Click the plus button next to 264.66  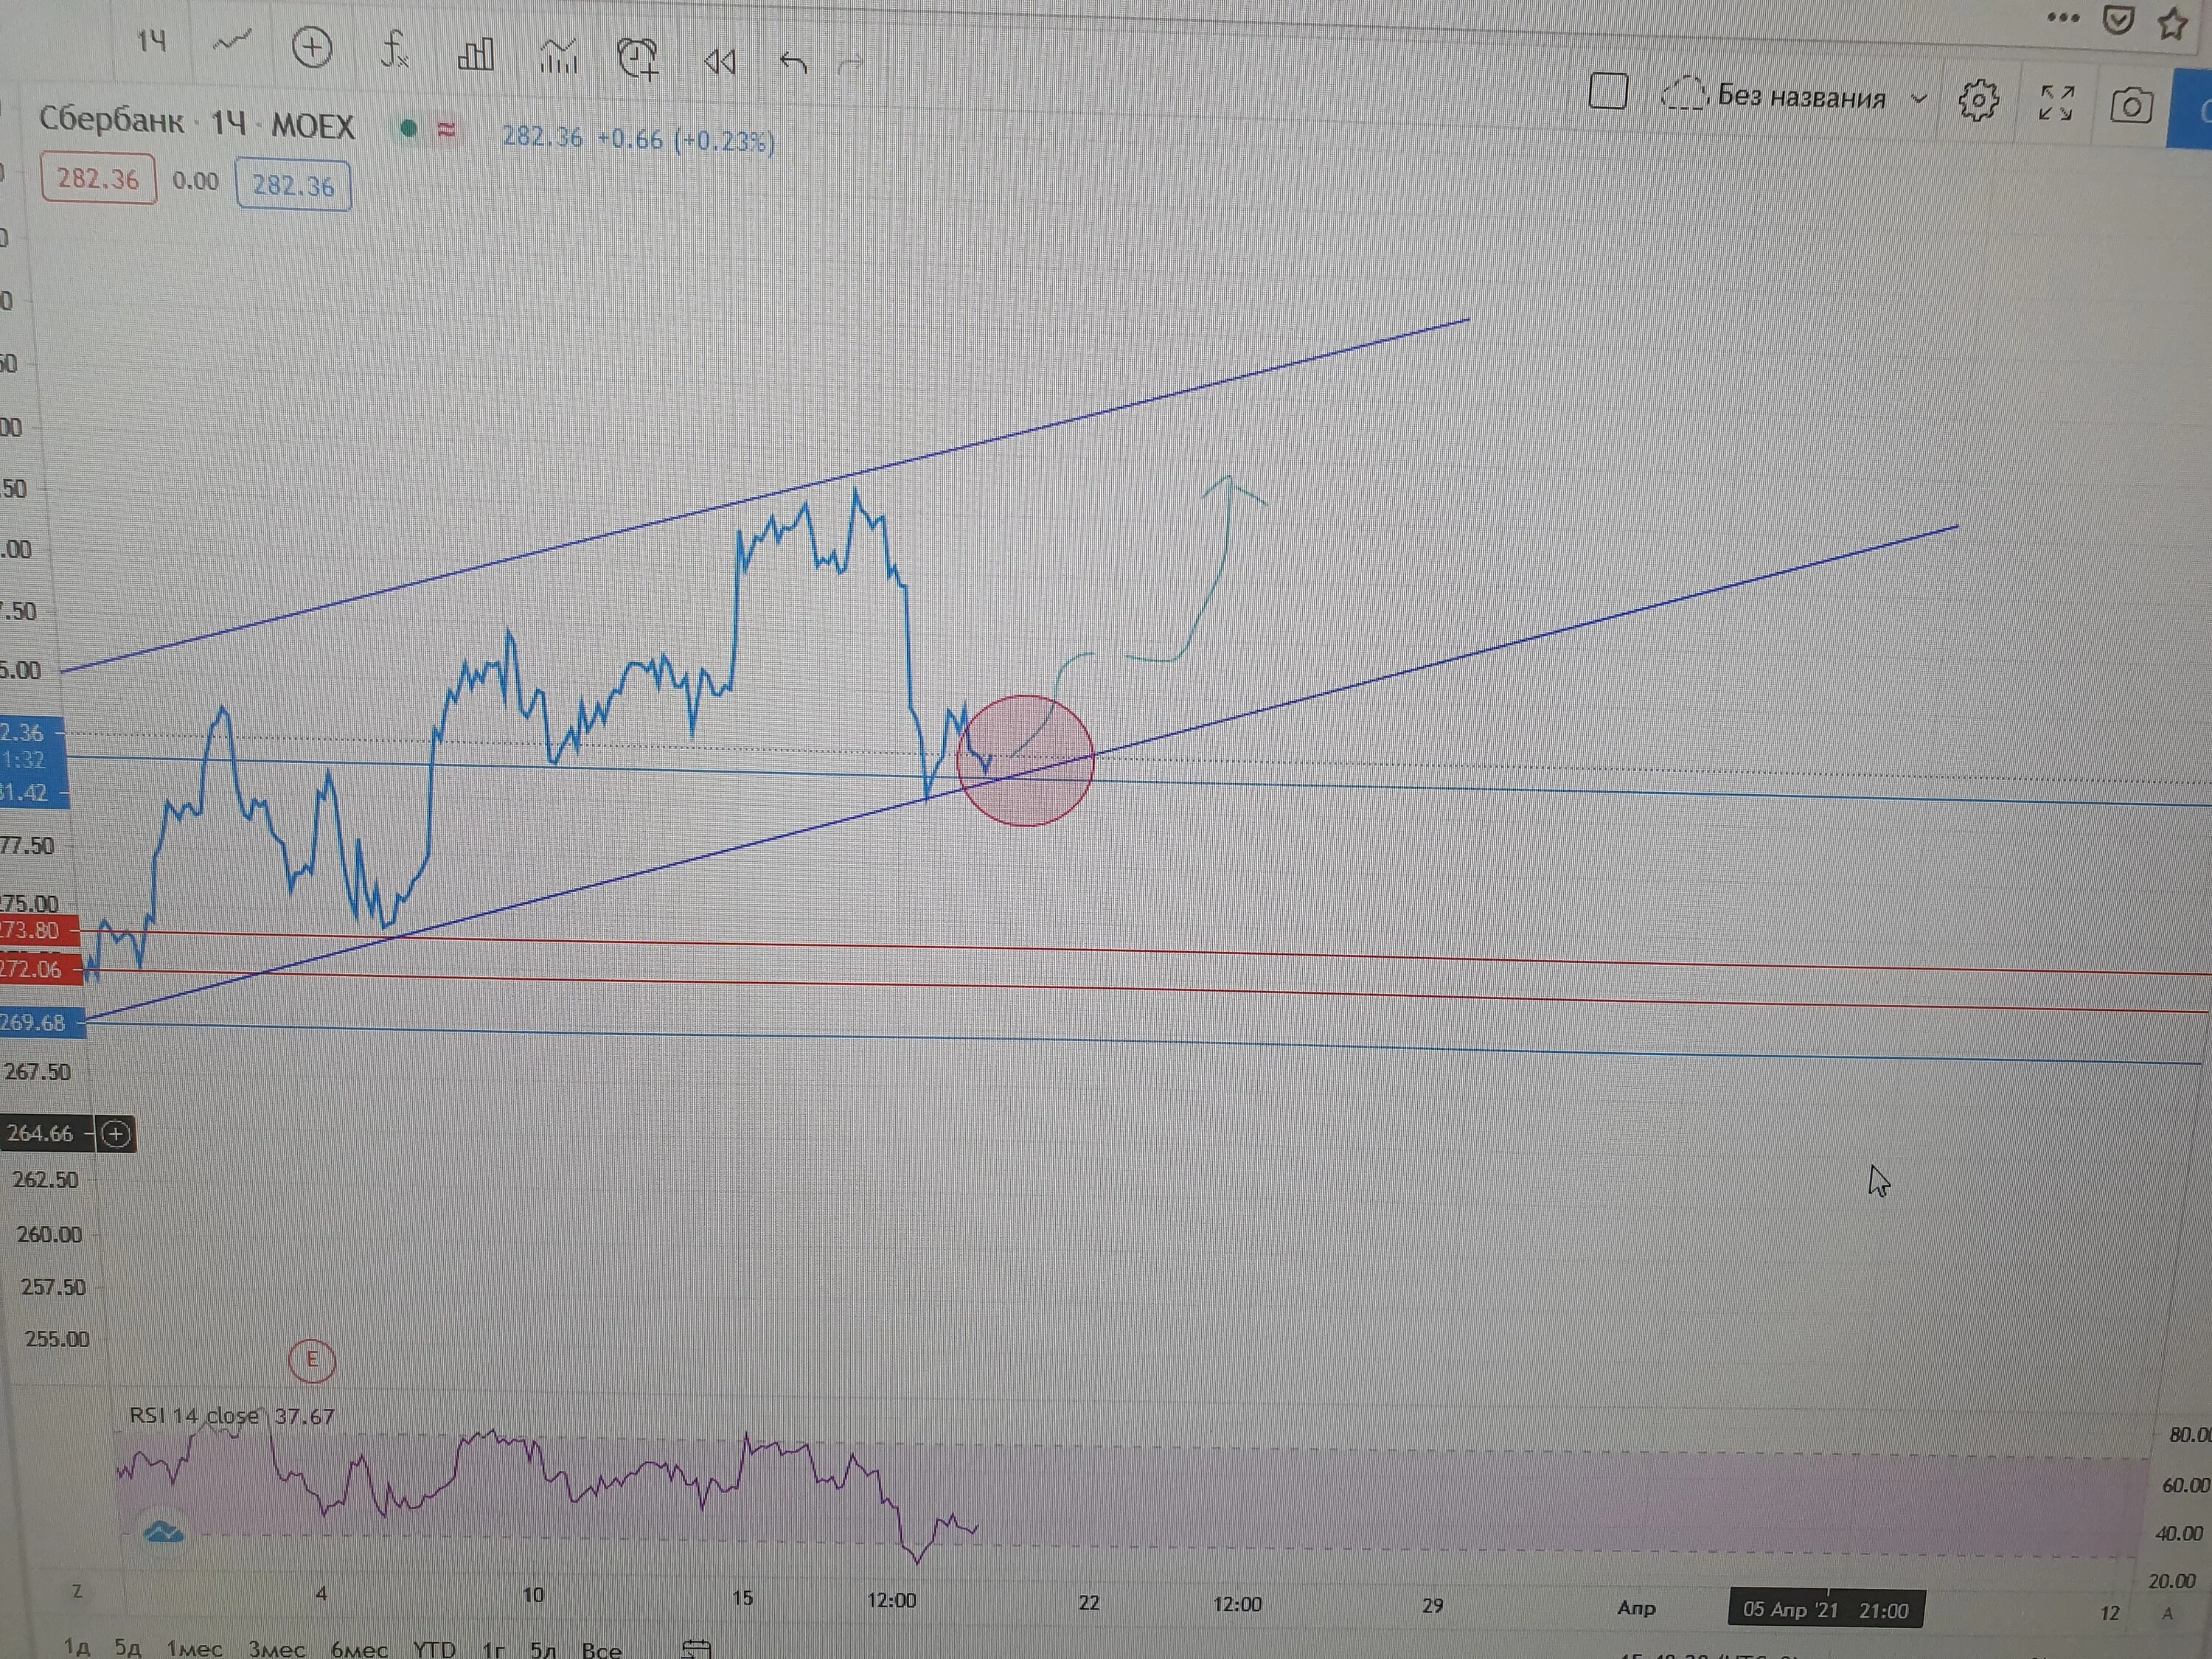116,1133
